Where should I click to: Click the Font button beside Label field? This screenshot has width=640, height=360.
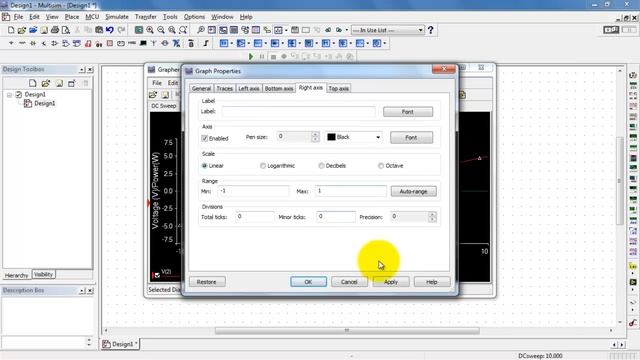coord(408,111)
